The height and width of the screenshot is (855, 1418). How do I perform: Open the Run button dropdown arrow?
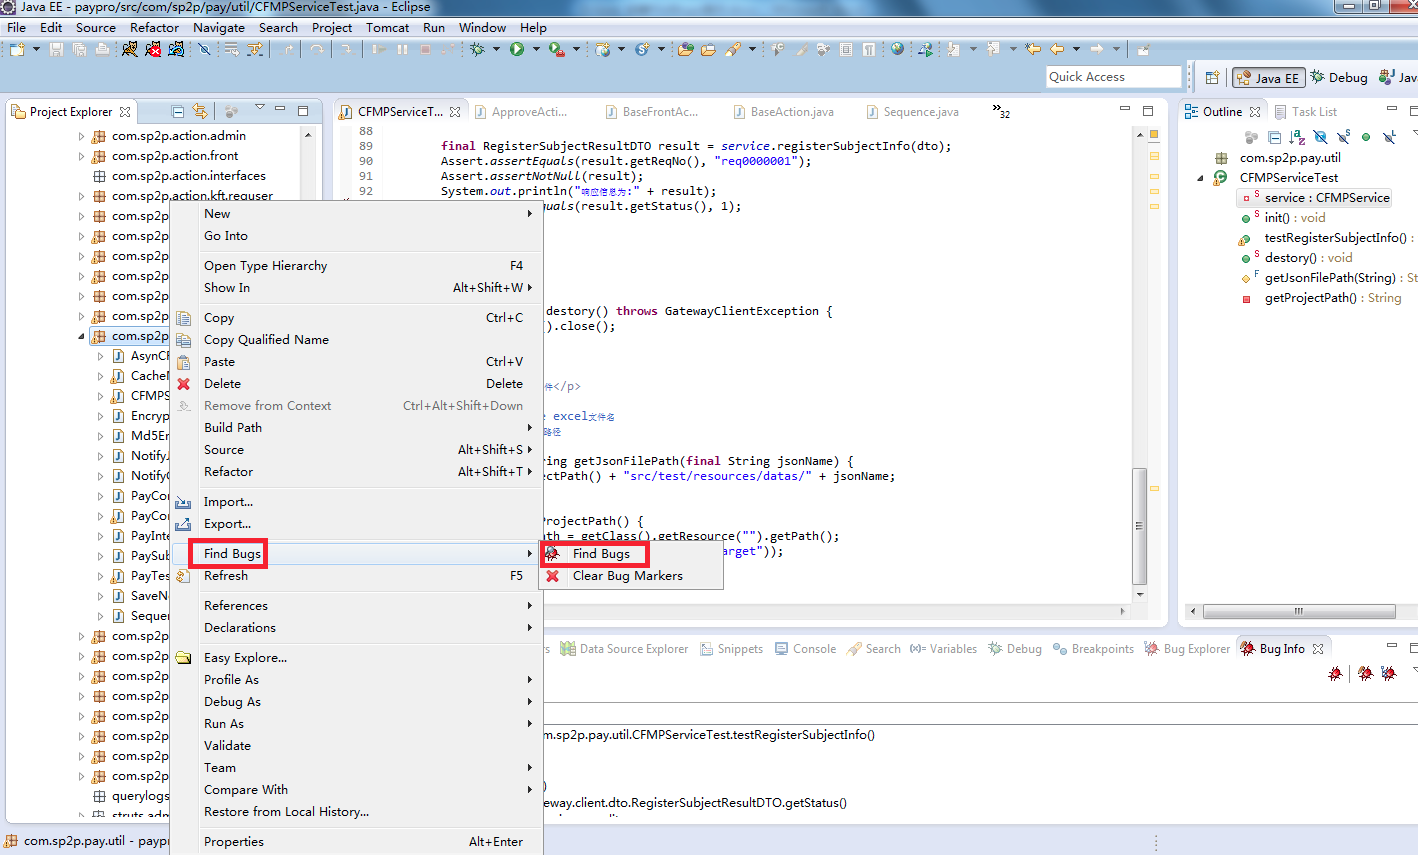click(x=536, y=49)
